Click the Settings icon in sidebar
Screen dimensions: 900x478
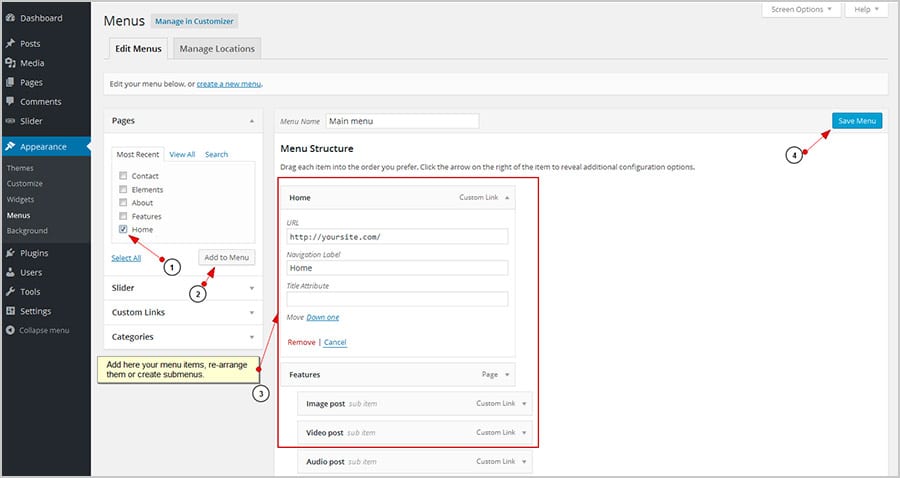(x=10, y=311)
